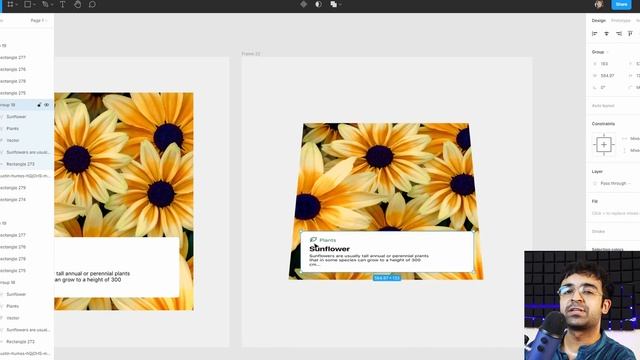Select the highlighted 'Sunflowers are usual...' text layer
This screenshot has height=360, width=640.
28,152
